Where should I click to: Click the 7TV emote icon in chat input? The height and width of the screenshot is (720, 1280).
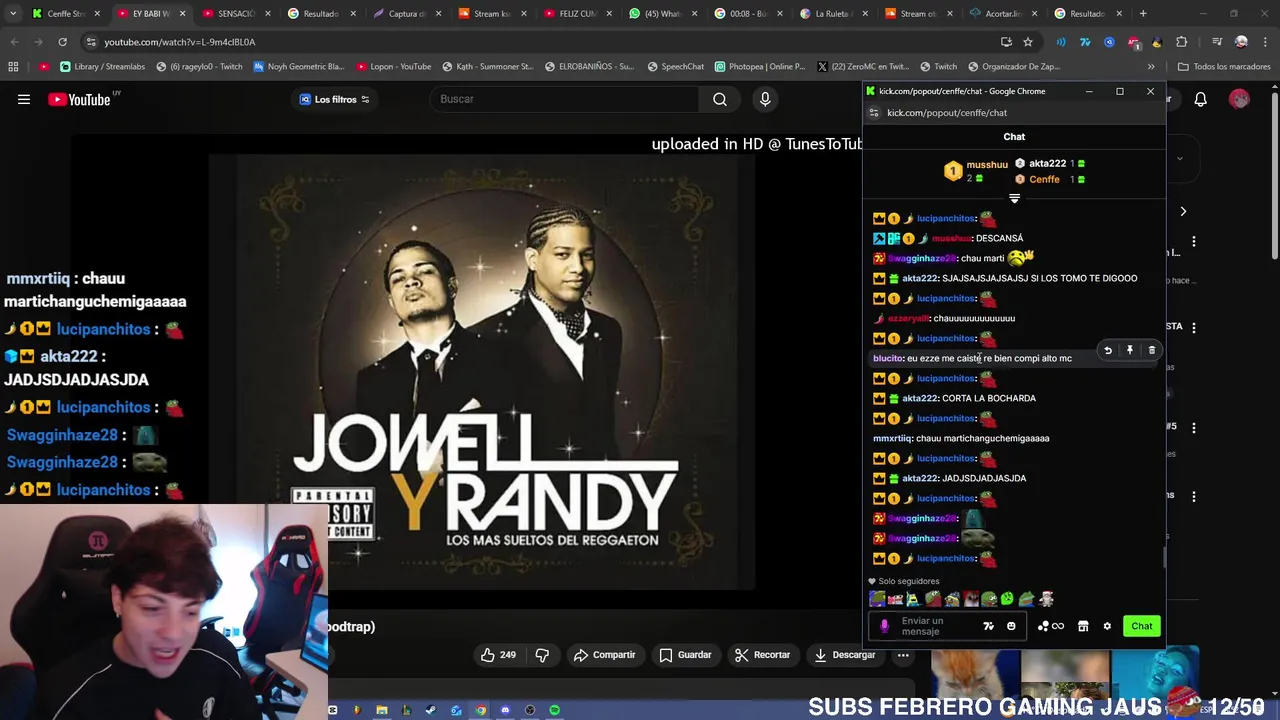pos(988,626)
